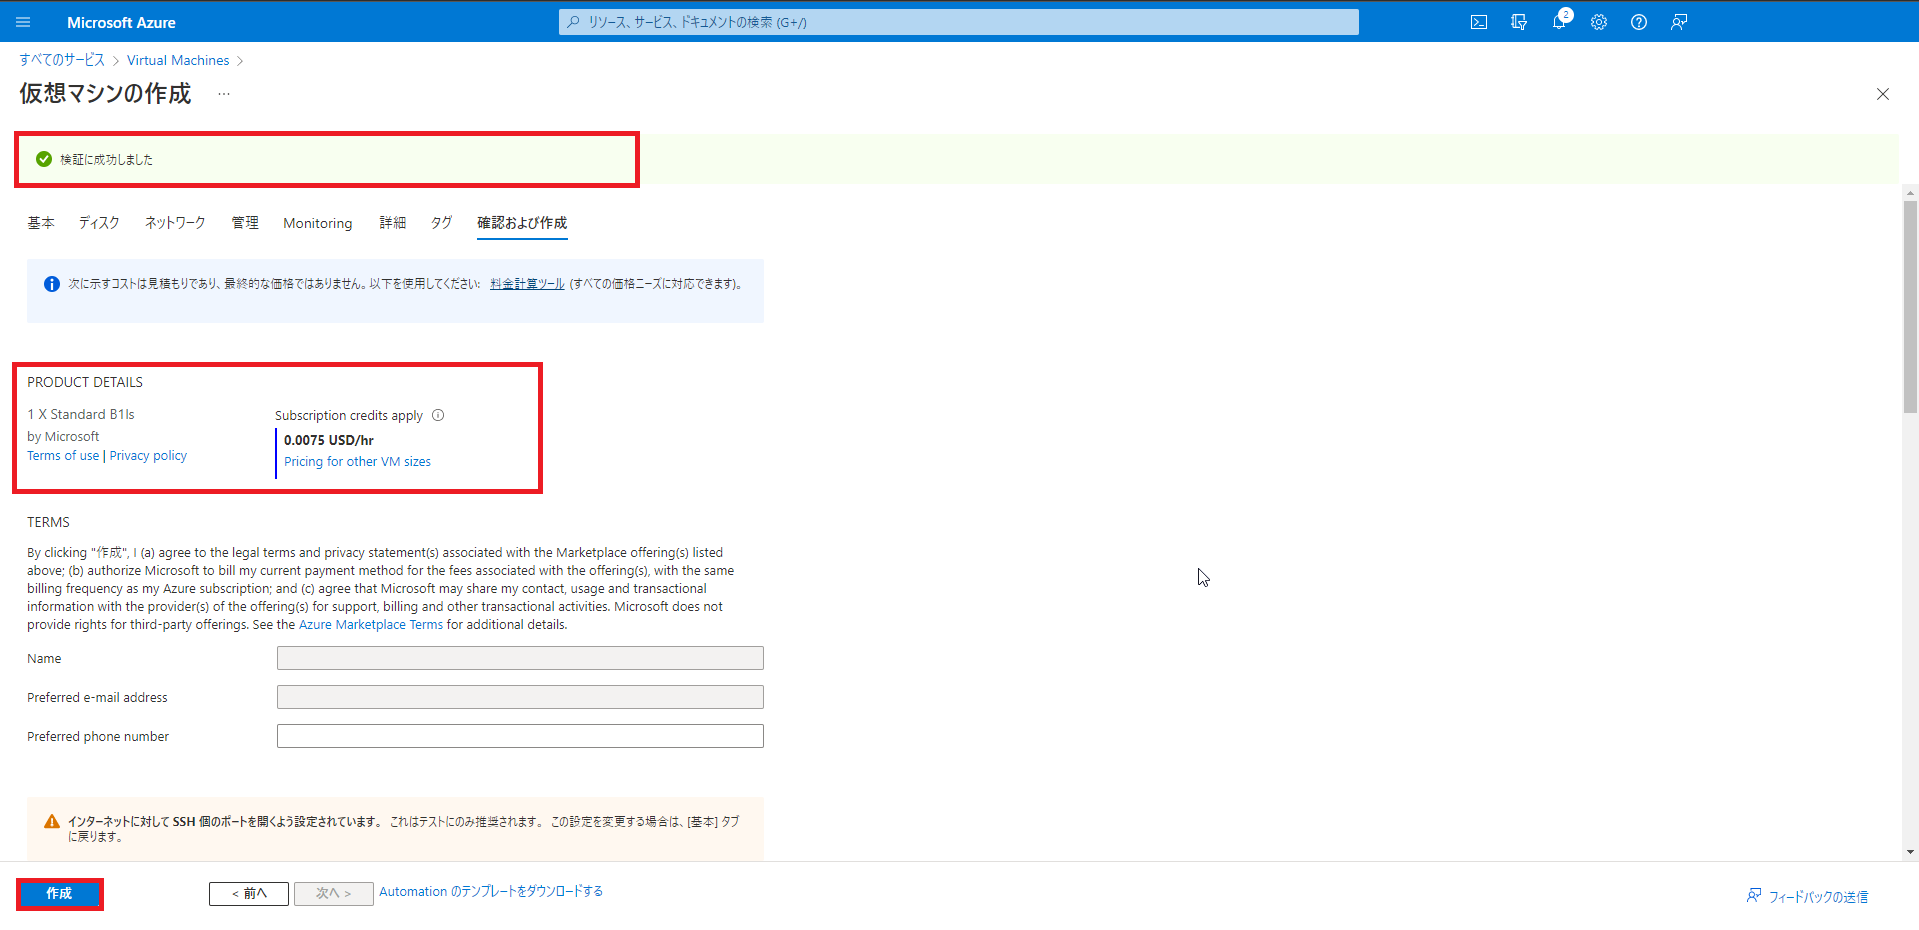This screenshot has width=1919, height=930.
Task: Click the TERMS heading
Action: 48,522
